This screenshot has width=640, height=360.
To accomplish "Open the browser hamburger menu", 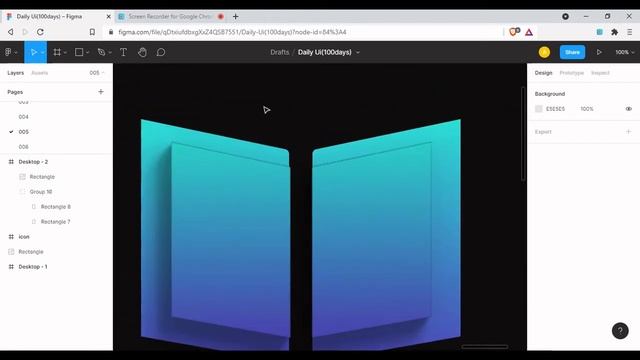I will tap(630, 32).
